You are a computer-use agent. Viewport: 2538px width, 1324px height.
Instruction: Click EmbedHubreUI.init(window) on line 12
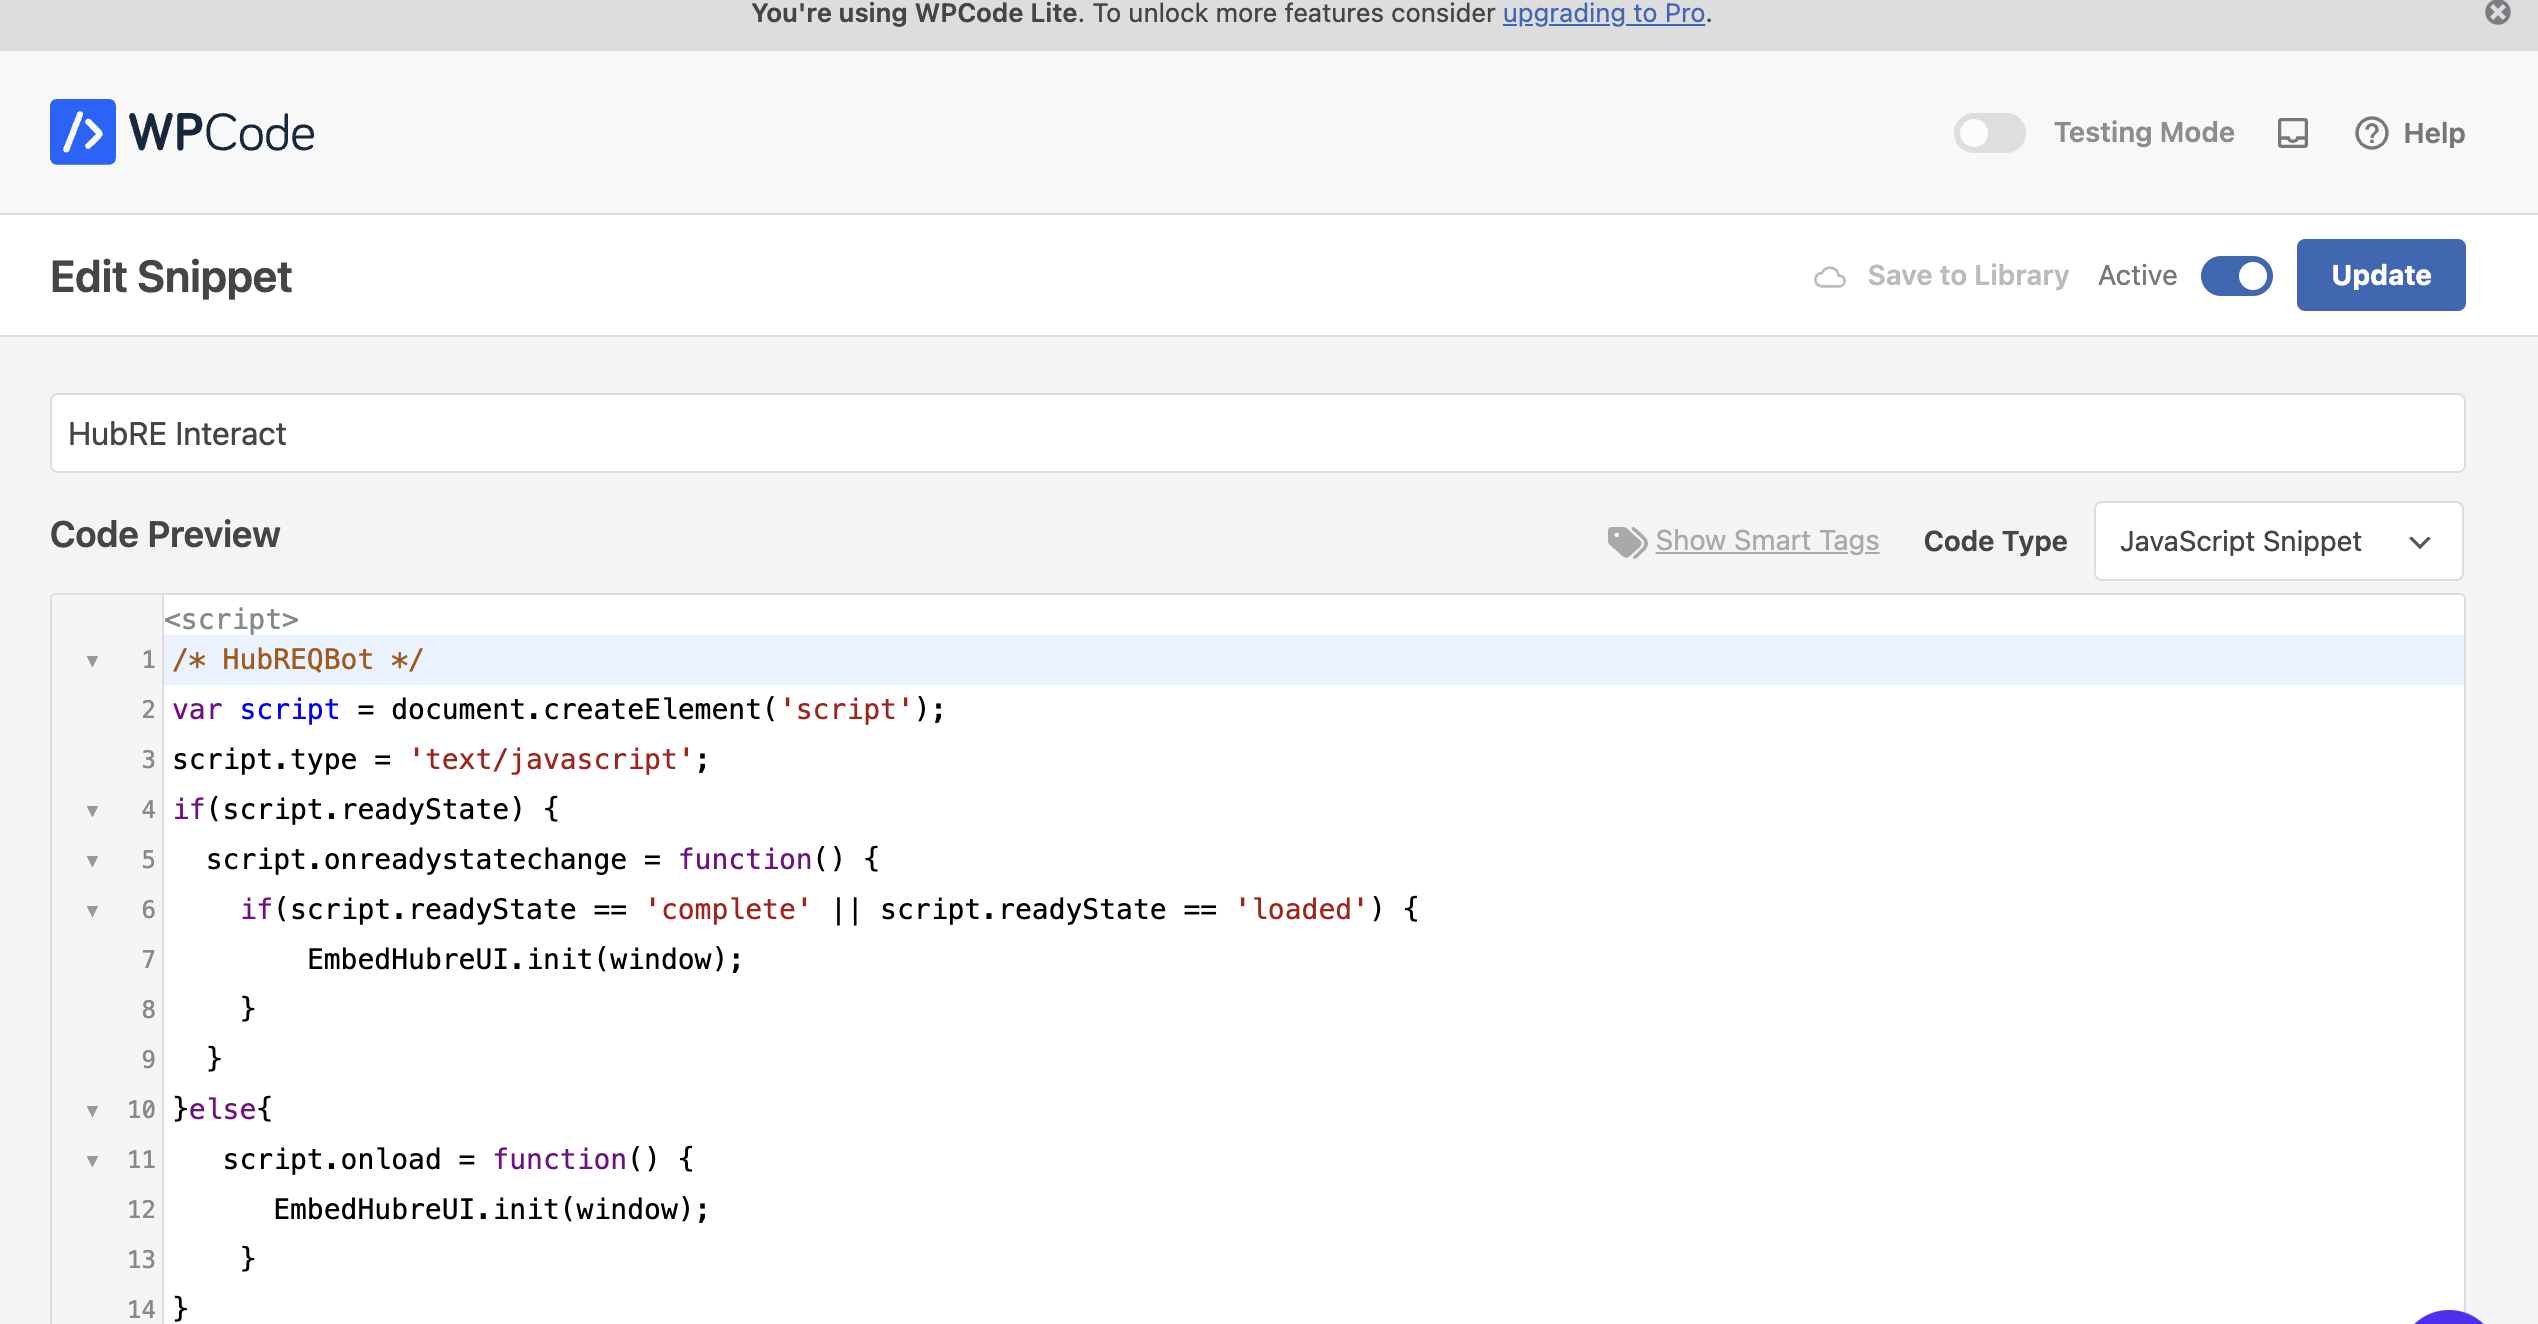491,1209
